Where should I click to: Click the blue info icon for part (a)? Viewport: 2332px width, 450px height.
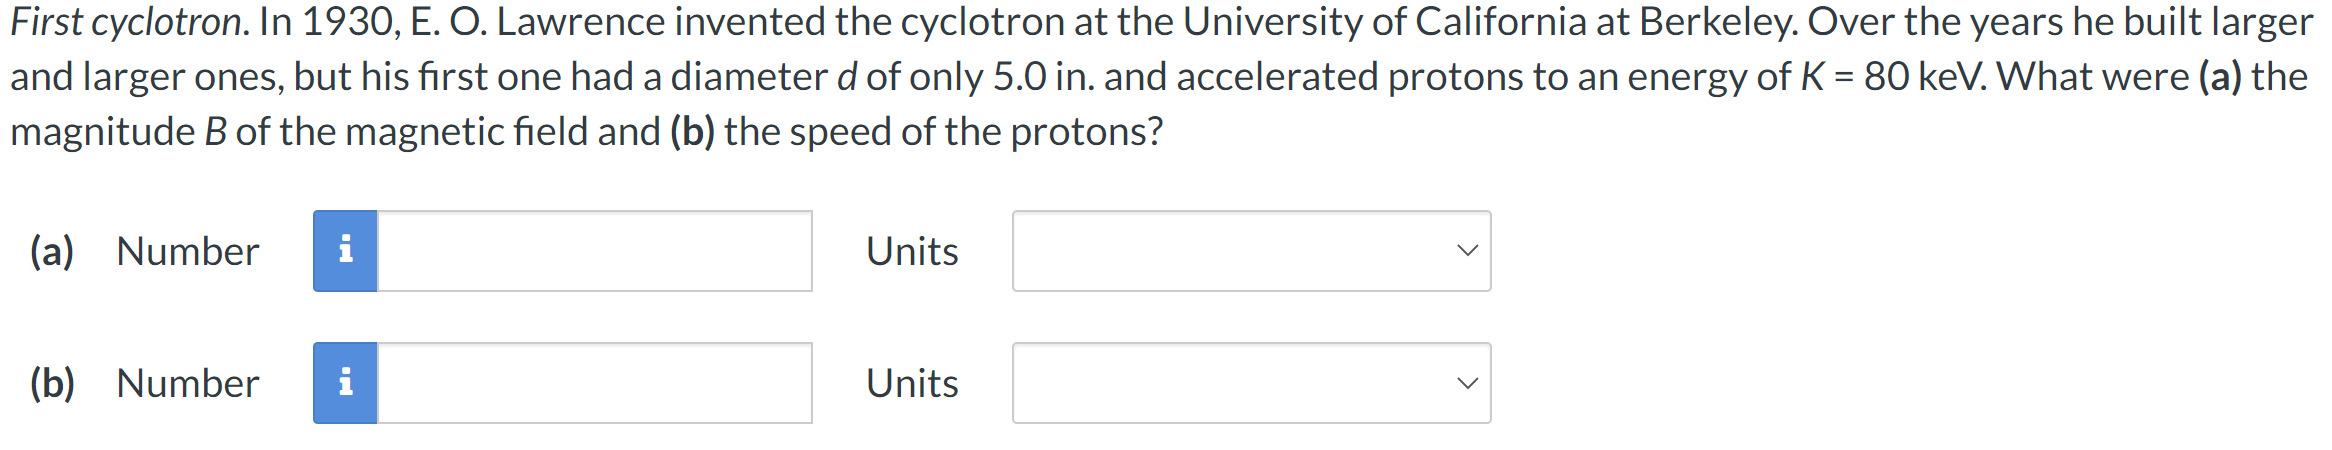tap(345, 251)
